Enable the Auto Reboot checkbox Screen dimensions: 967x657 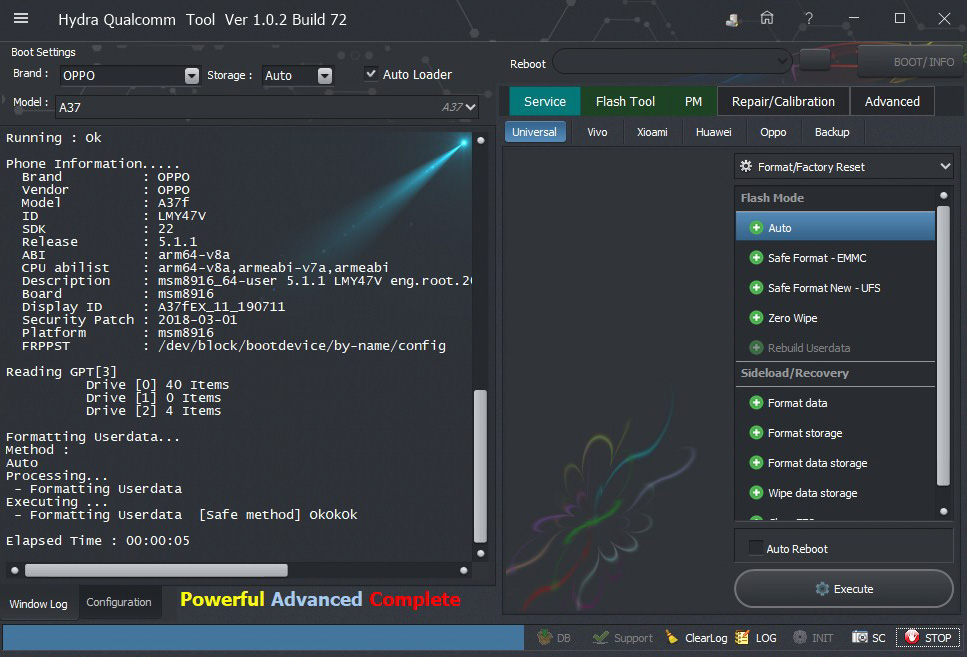click(x=755, y=548)
